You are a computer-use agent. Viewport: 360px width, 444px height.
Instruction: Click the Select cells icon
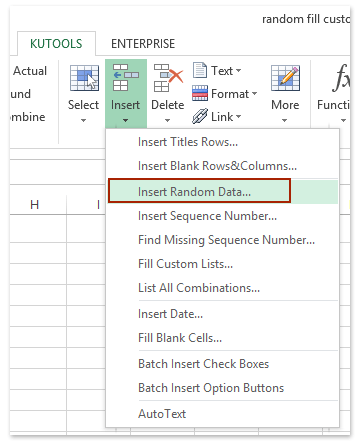(x=84, y=78)
